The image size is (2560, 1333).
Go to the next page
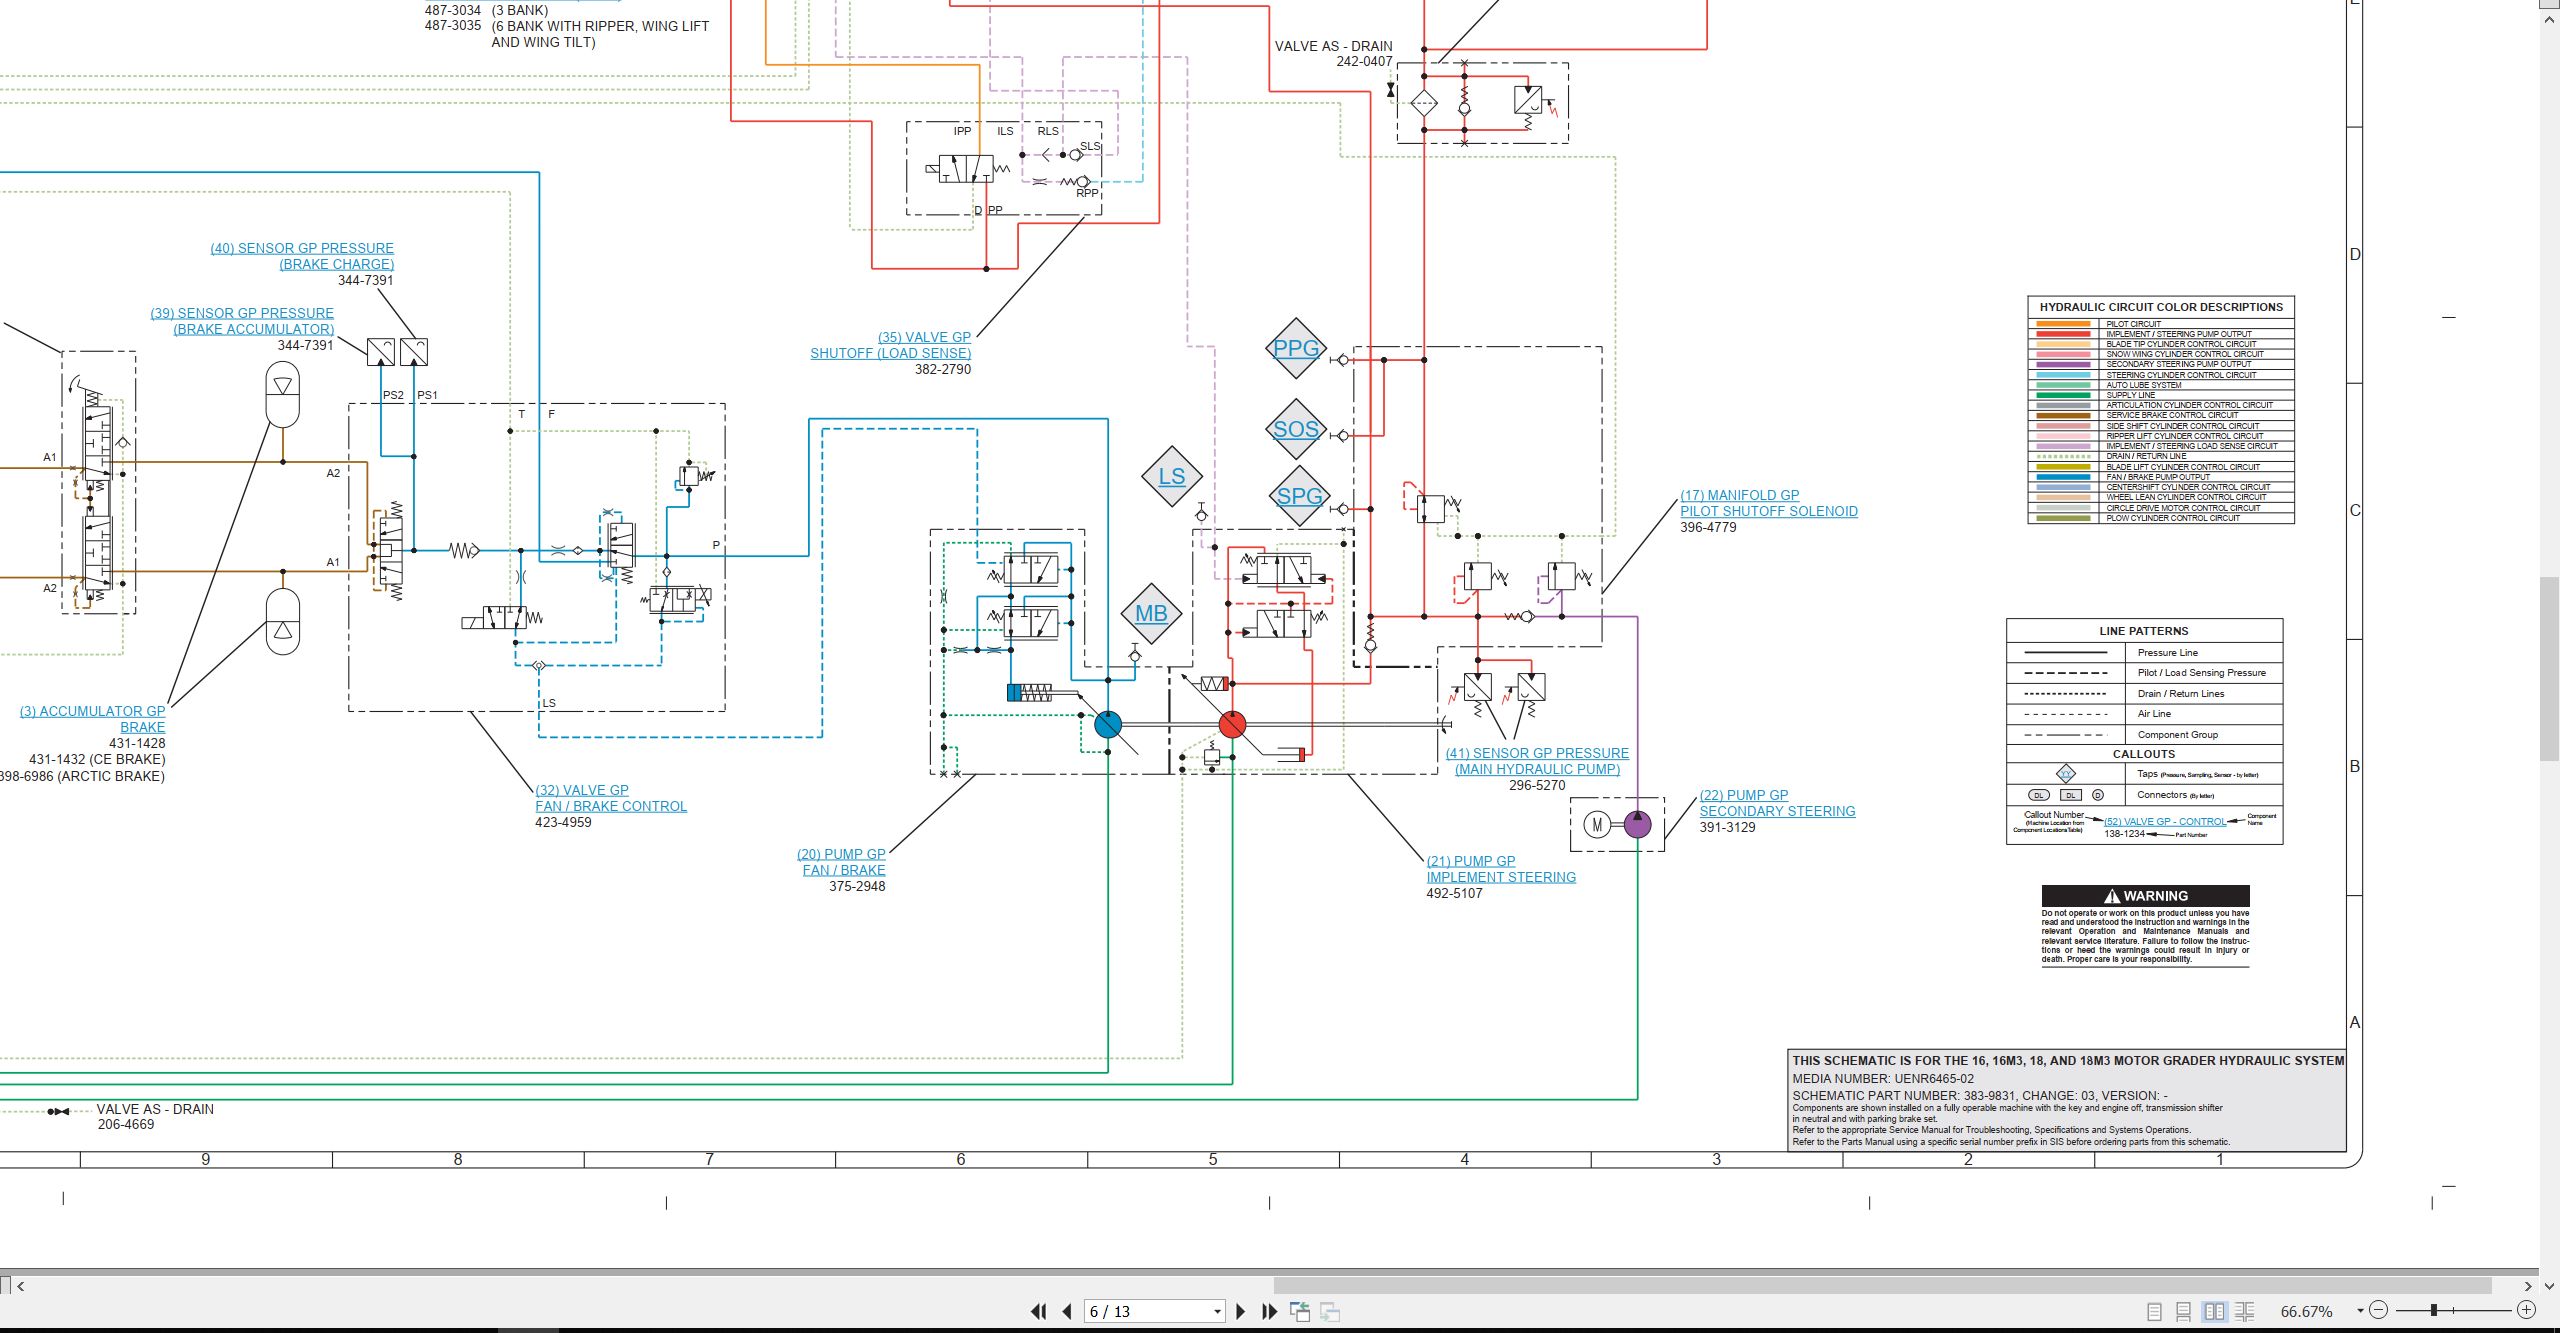pos(1240,1311)
